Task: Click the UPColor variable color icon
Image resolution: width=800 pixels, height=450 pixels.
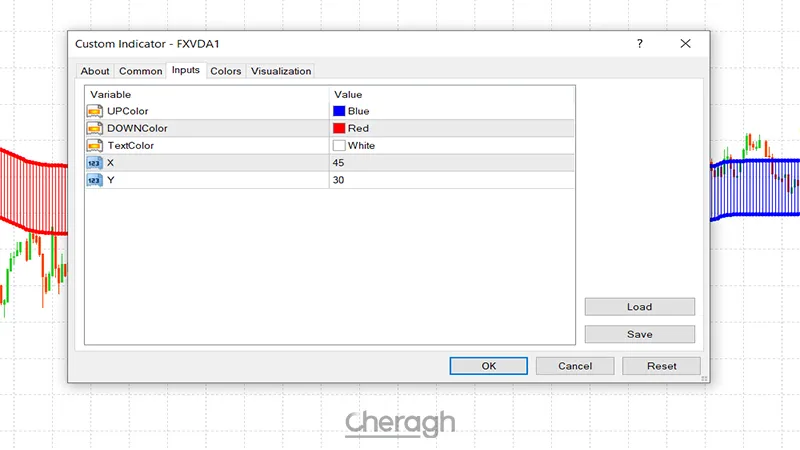Action: point(95,111)
